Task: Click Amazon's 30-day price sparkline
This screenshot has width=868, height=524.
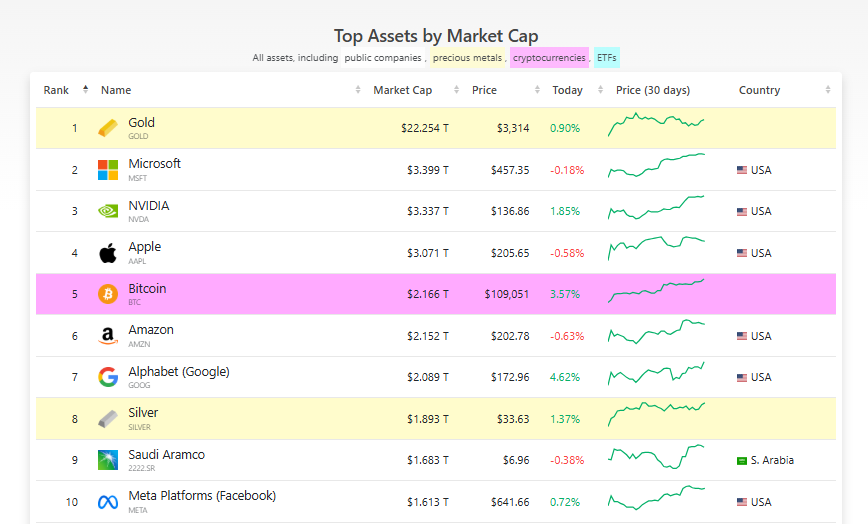Action: [656, 331]
